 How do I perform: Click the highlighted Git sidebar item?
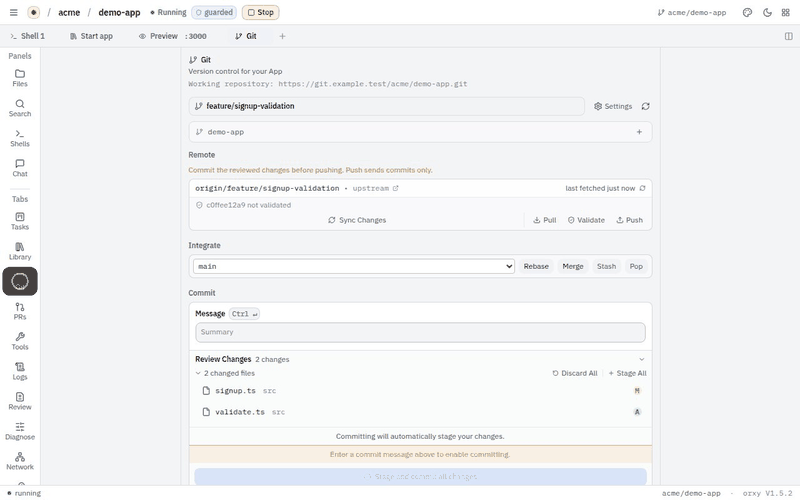[x=20, y=281]
